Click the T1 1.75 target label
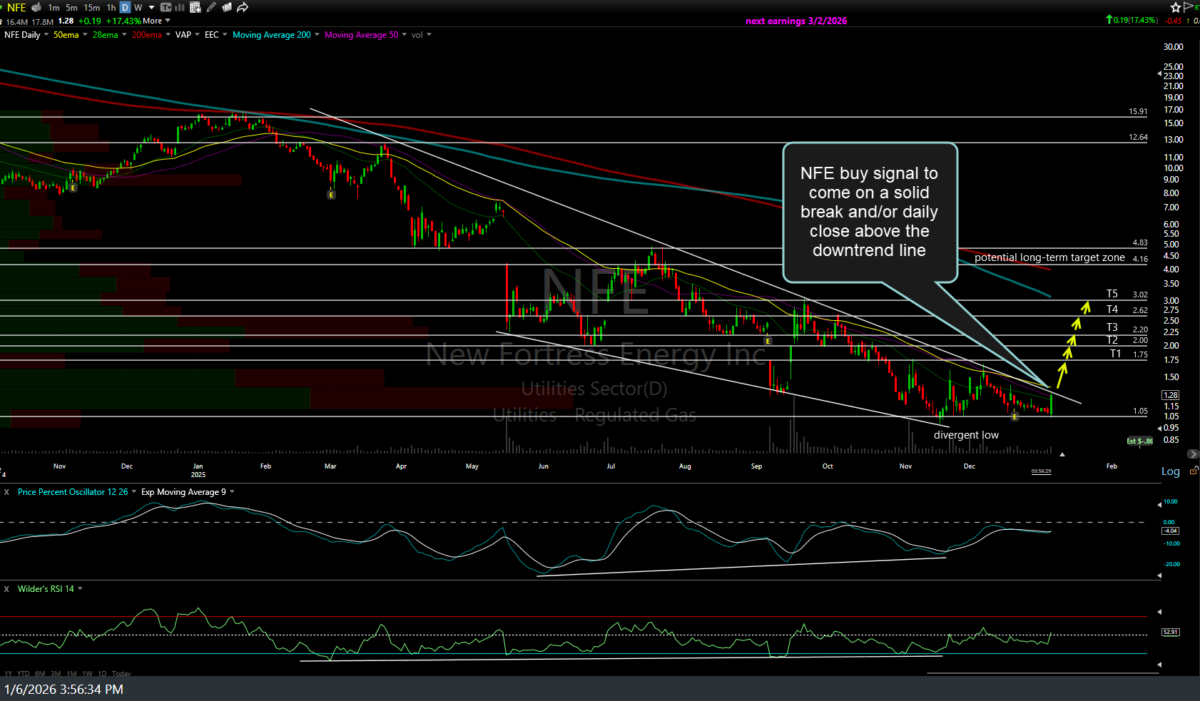This screenshot has height=701, width=1200. tap(1128, 354)
